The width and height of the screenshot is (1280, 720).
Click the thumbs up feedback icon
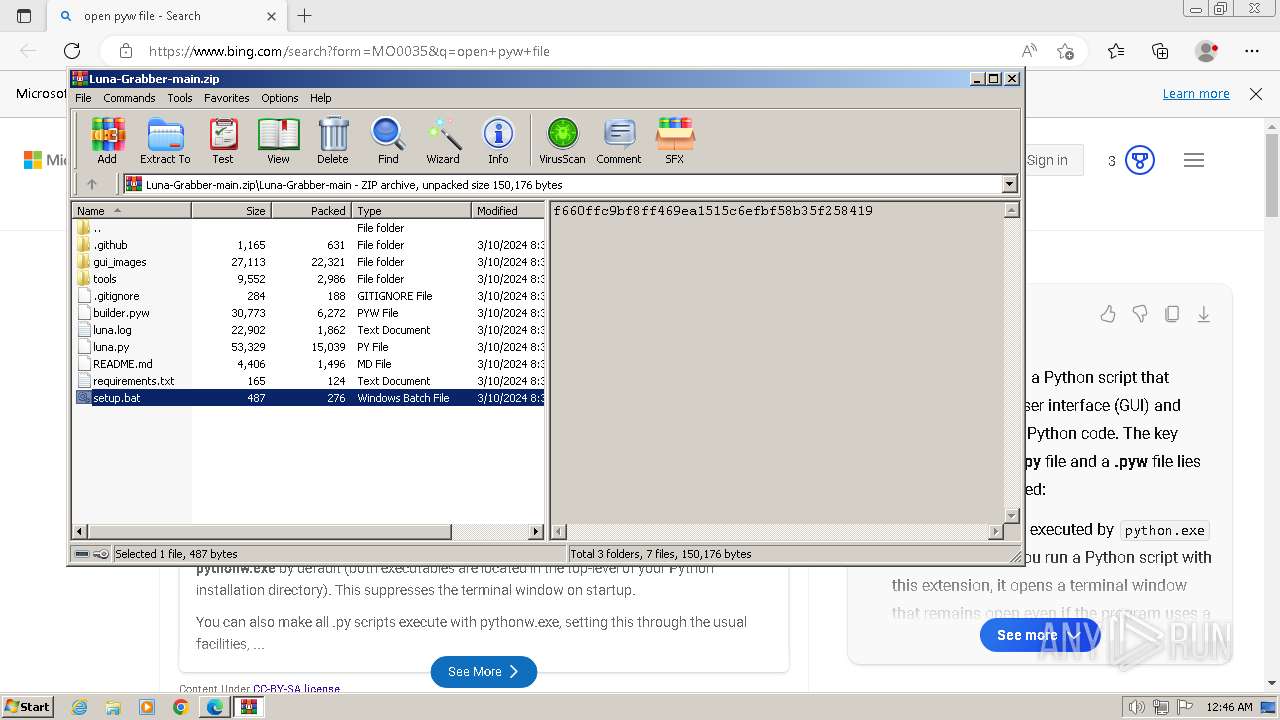pyautogui.click(x=1108, y=314)
